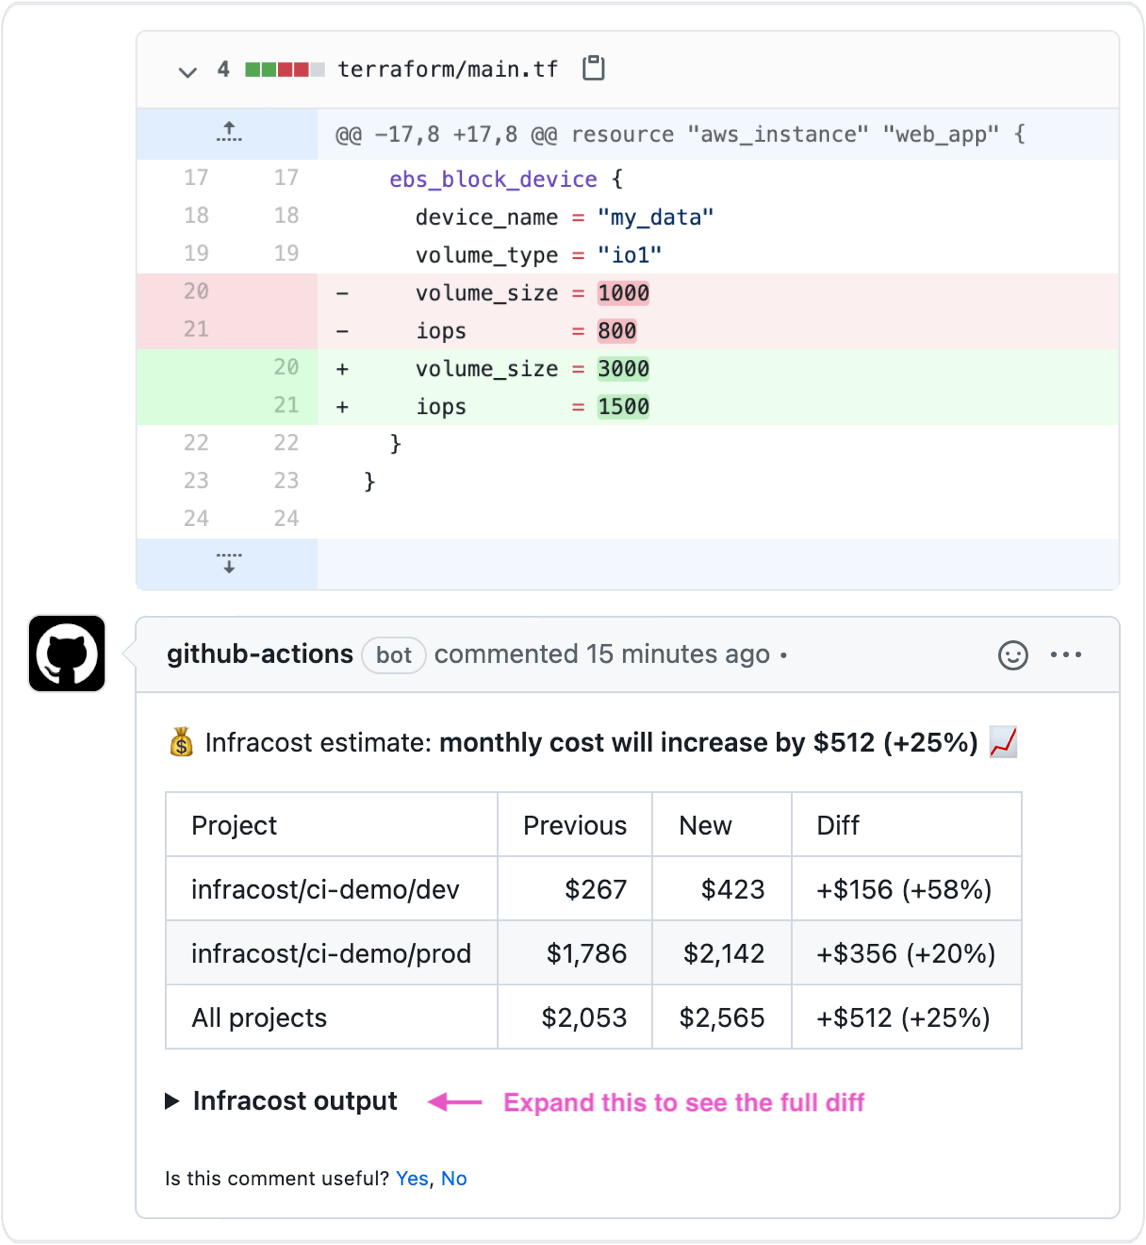Click the +$156 (+58%) diff cell
This screenshot has width=1146, height=1245.
tap(907, 889)
